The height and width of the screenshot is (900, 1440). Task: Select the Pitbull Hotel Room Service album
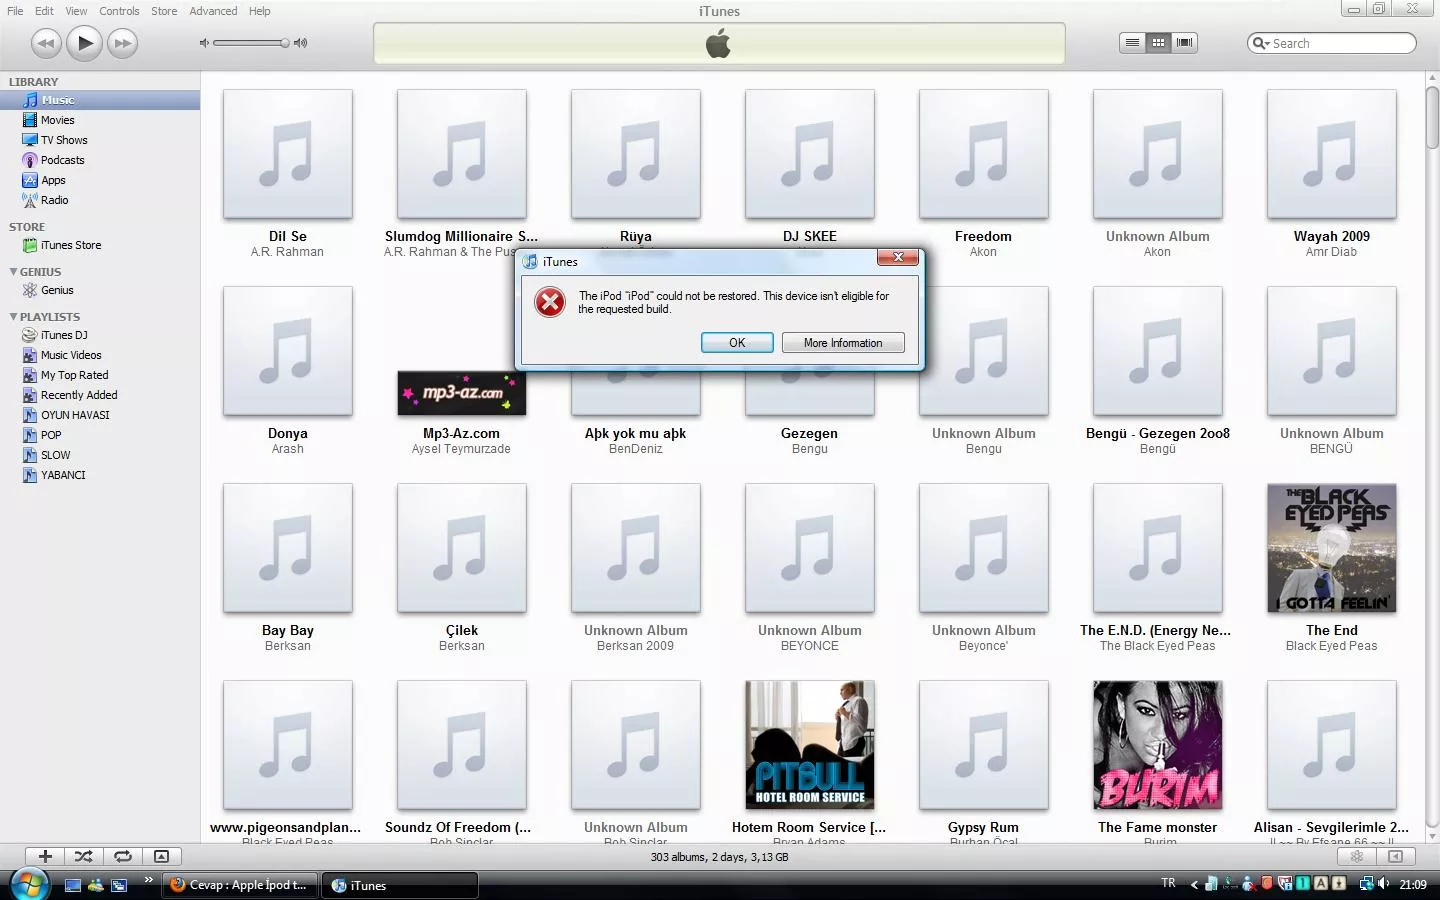pos(809,745)
